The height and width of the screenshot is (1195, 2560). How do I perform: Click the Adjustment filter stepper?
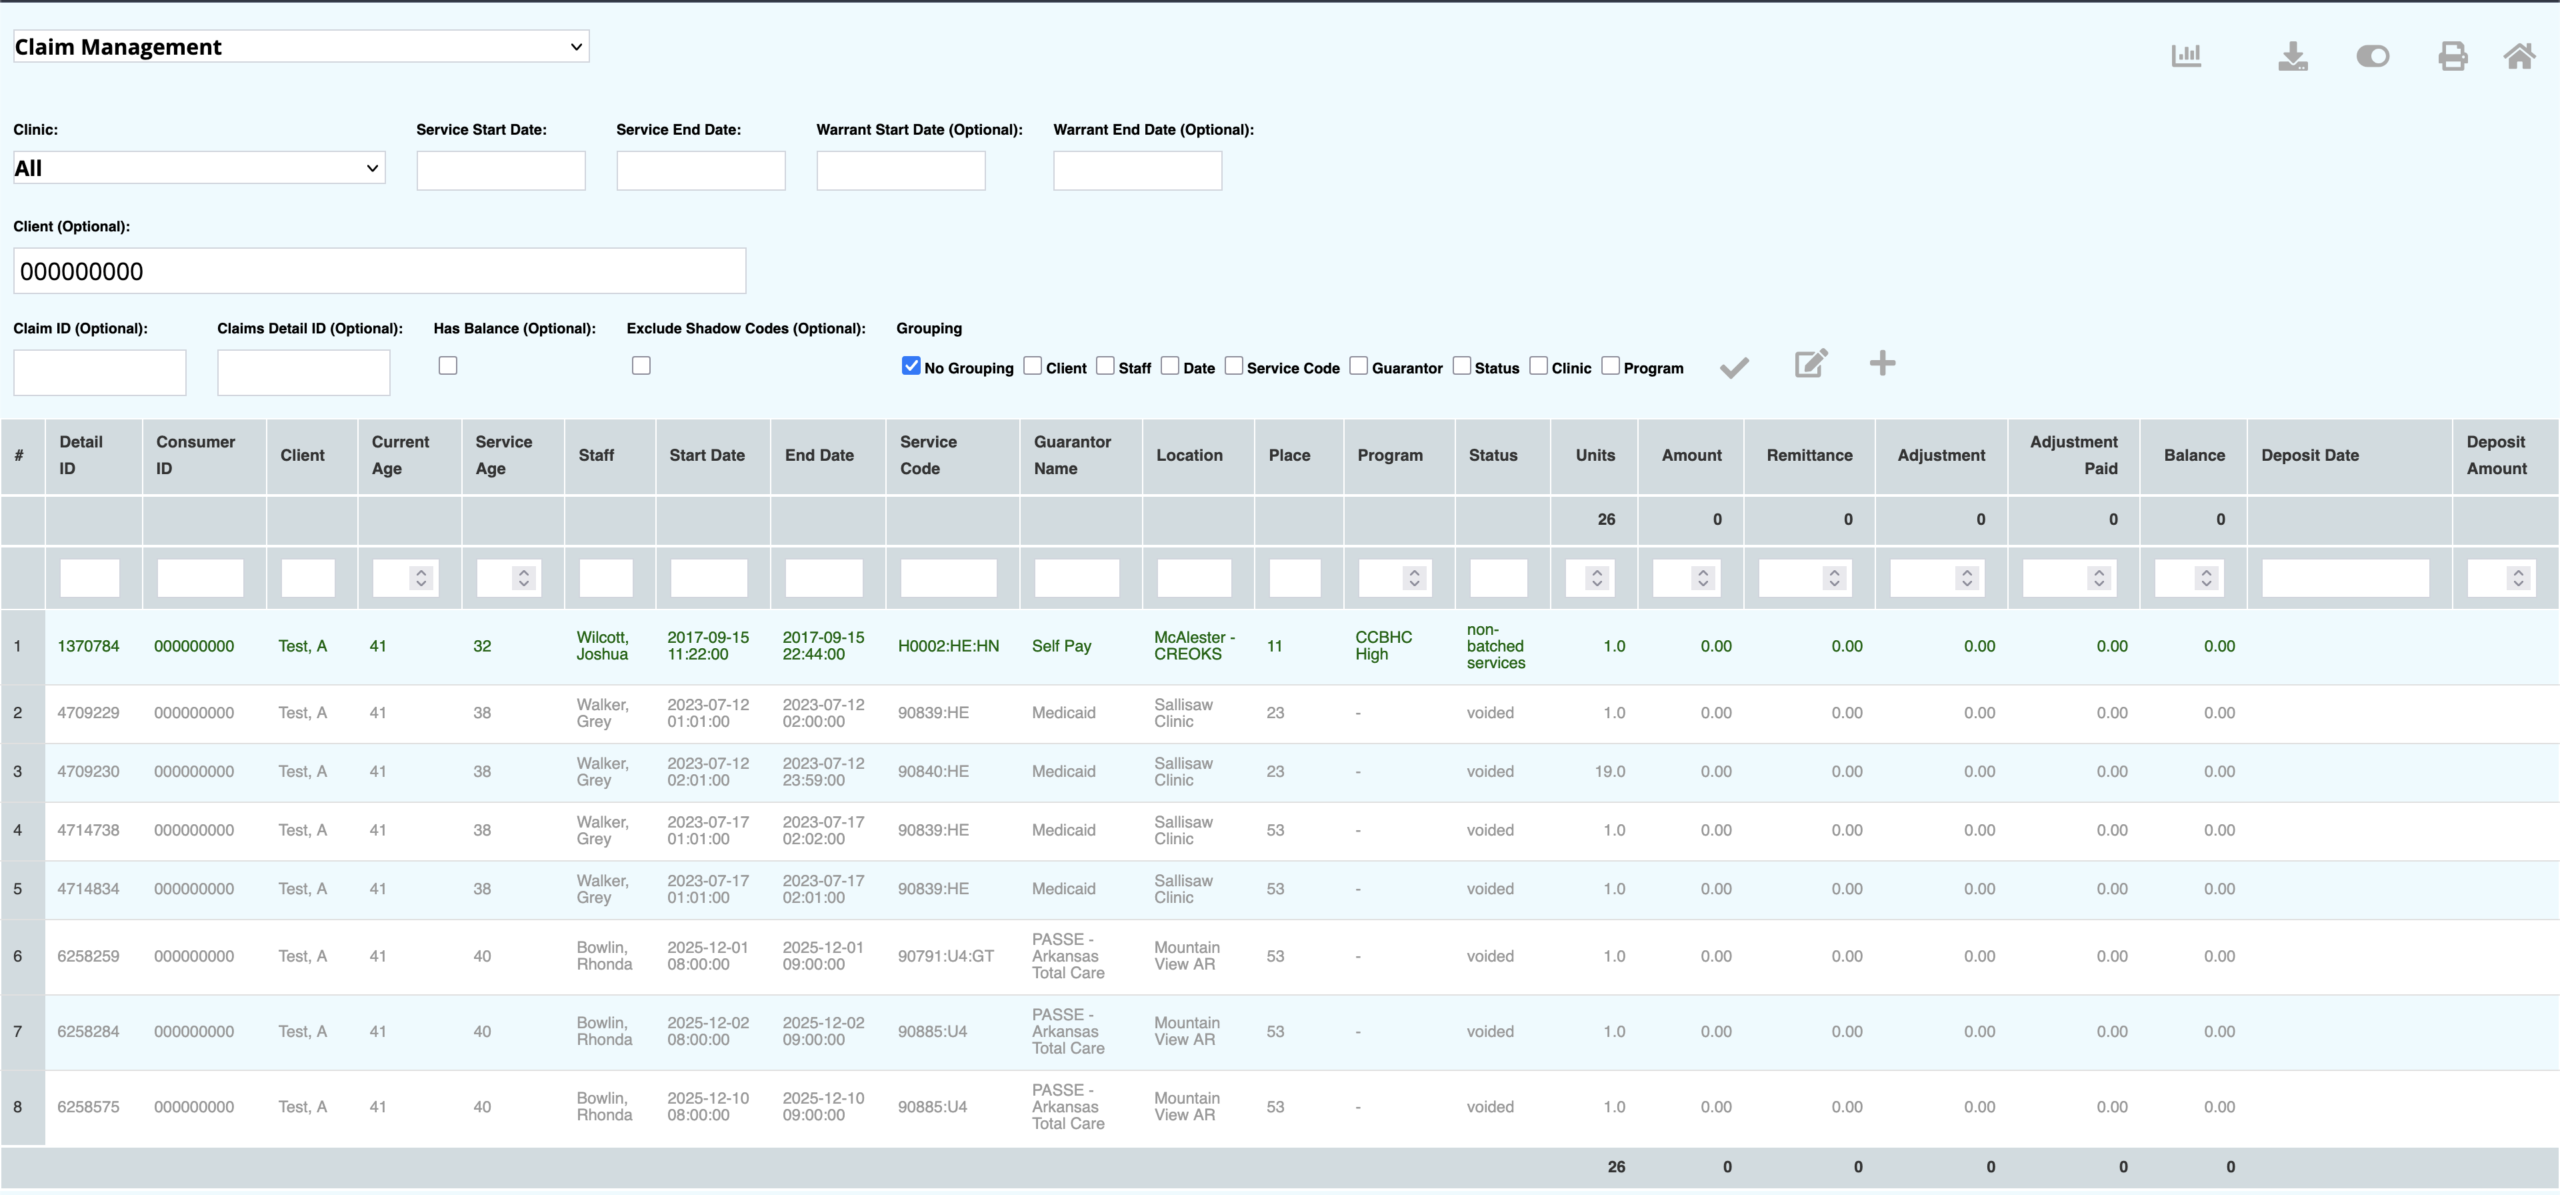tap(1967, 578)
